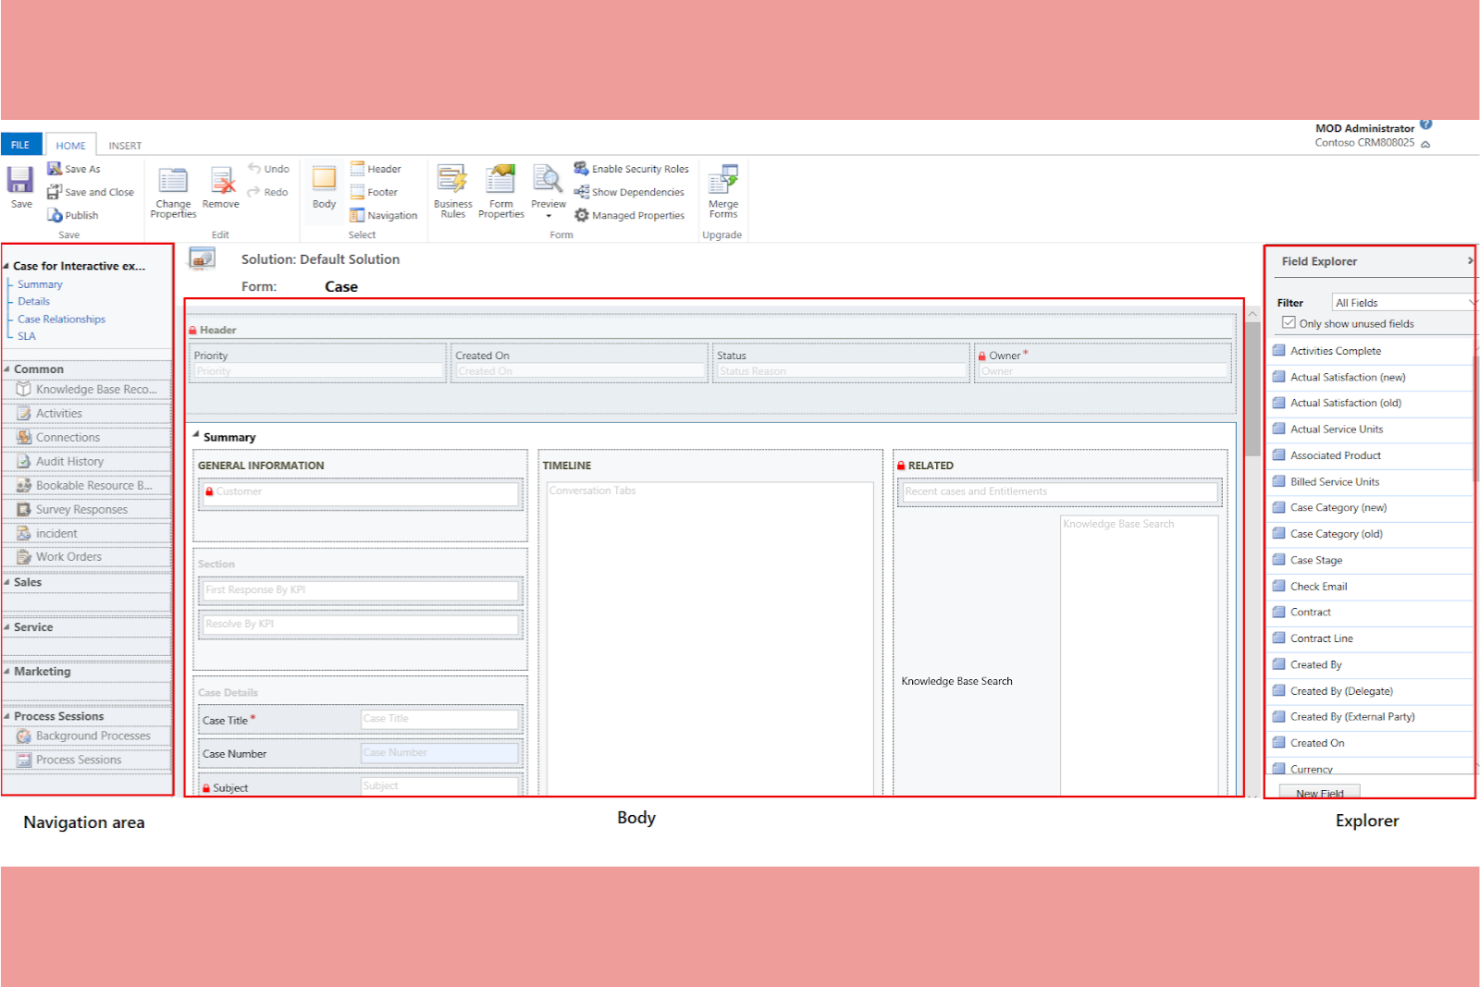Image resolution: width=1480 pixels, height=987 pixels.
Task: Click the Case Number input field
Action: point(439,752)
